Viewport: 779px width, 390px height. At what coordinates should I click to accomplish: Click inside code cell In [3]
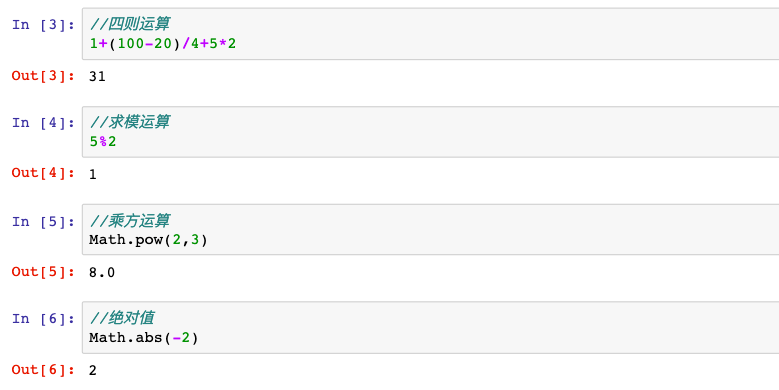click(431, 34)
